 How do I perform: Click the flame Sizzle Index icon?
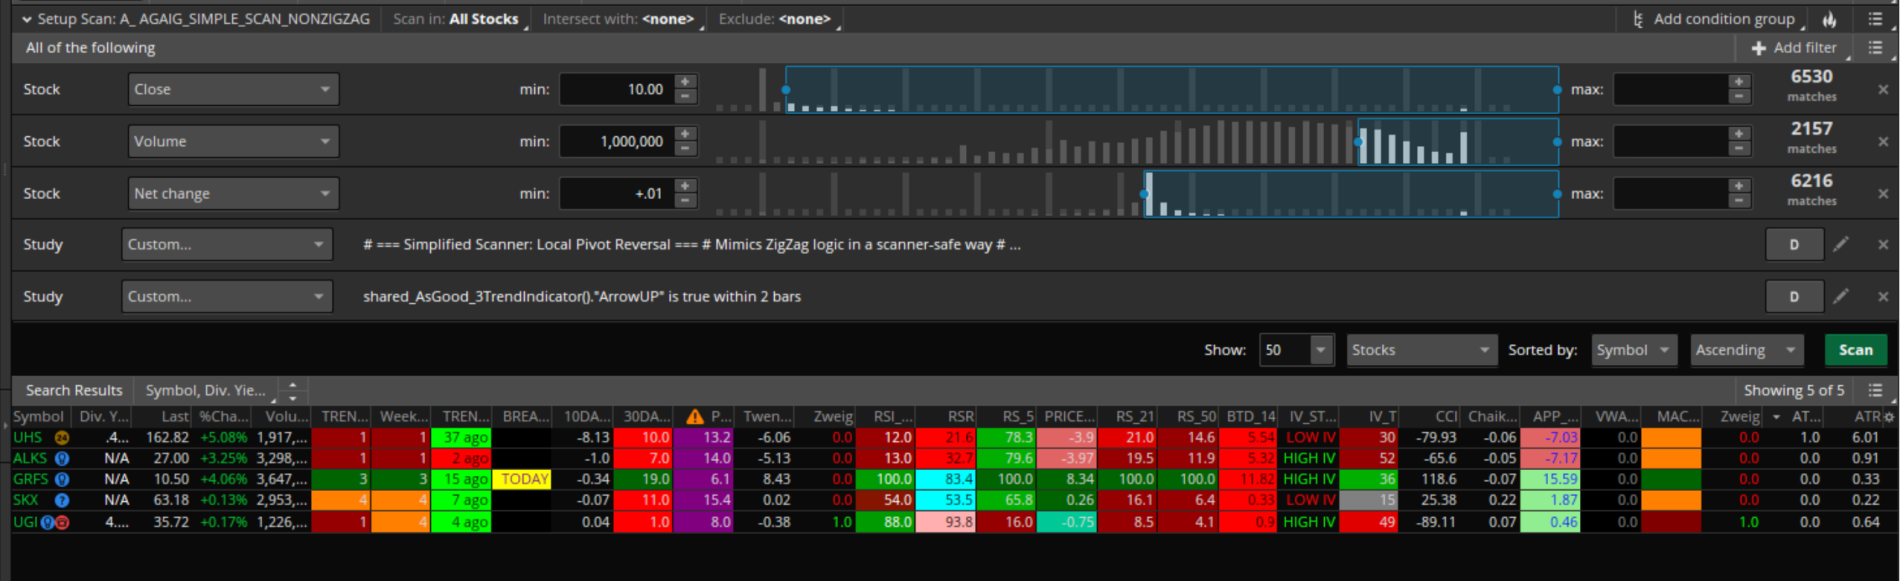click(x=1829, y=19)
